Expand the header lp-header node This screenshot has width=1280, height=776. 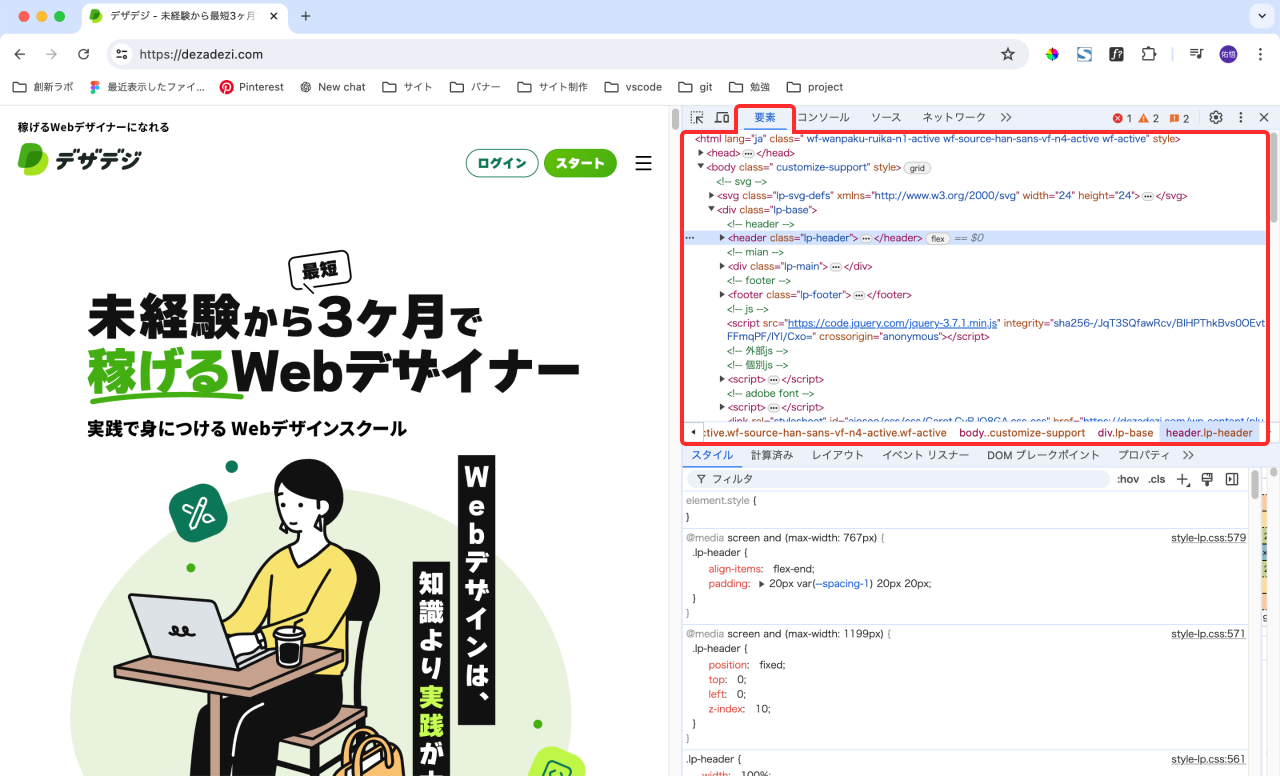click(722, 238)
